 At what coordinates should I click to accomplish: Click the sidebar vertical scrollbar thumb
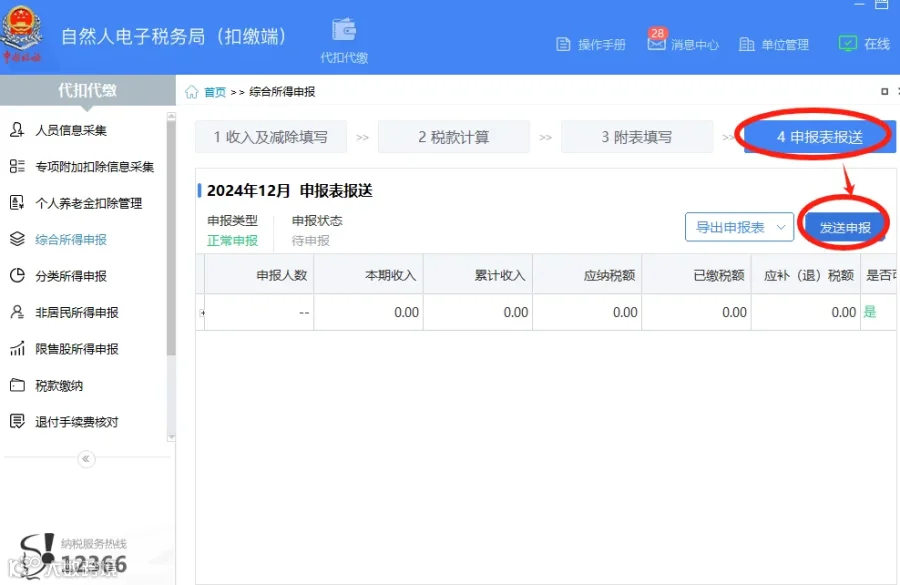click(x=171, y=238)
